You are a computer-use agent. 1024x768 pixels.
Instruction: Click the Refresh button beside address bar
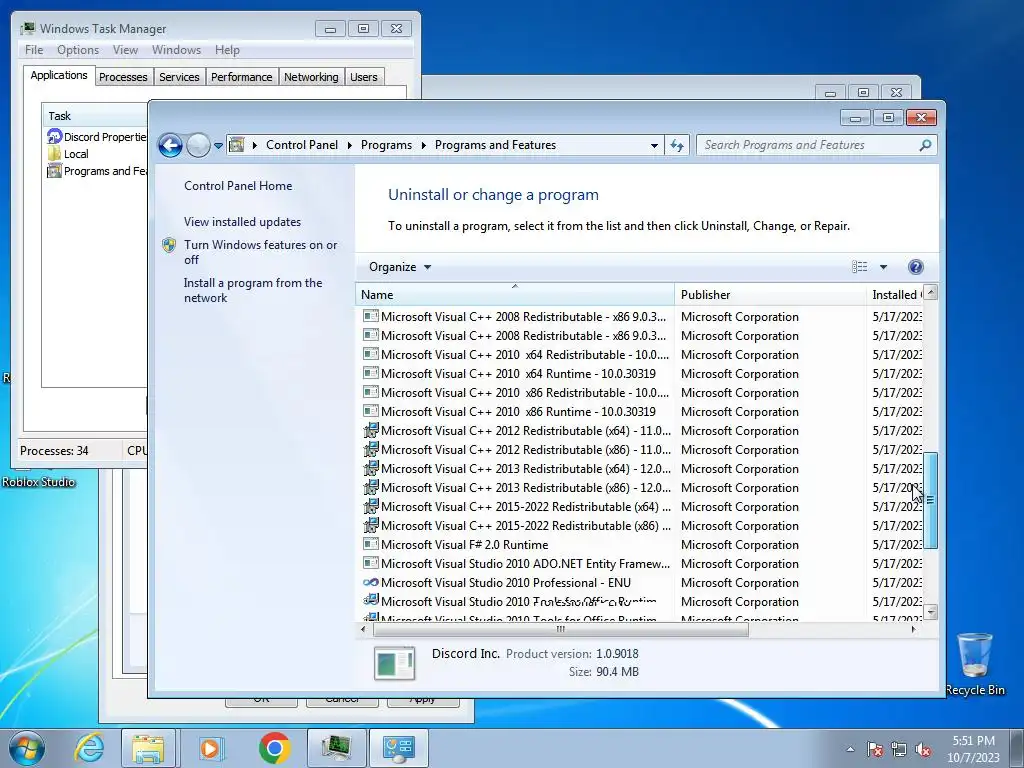pyautogui.click(x=677, y=146)
